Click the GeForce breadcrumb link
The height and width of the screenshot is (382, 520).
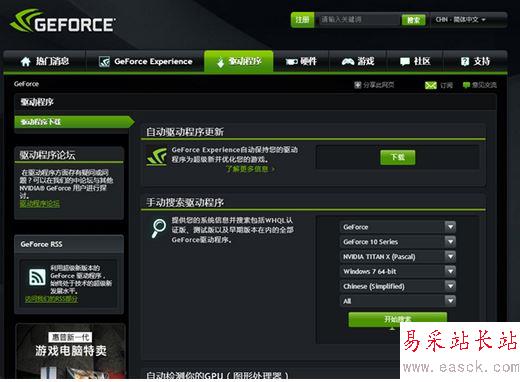pos(26,84)
